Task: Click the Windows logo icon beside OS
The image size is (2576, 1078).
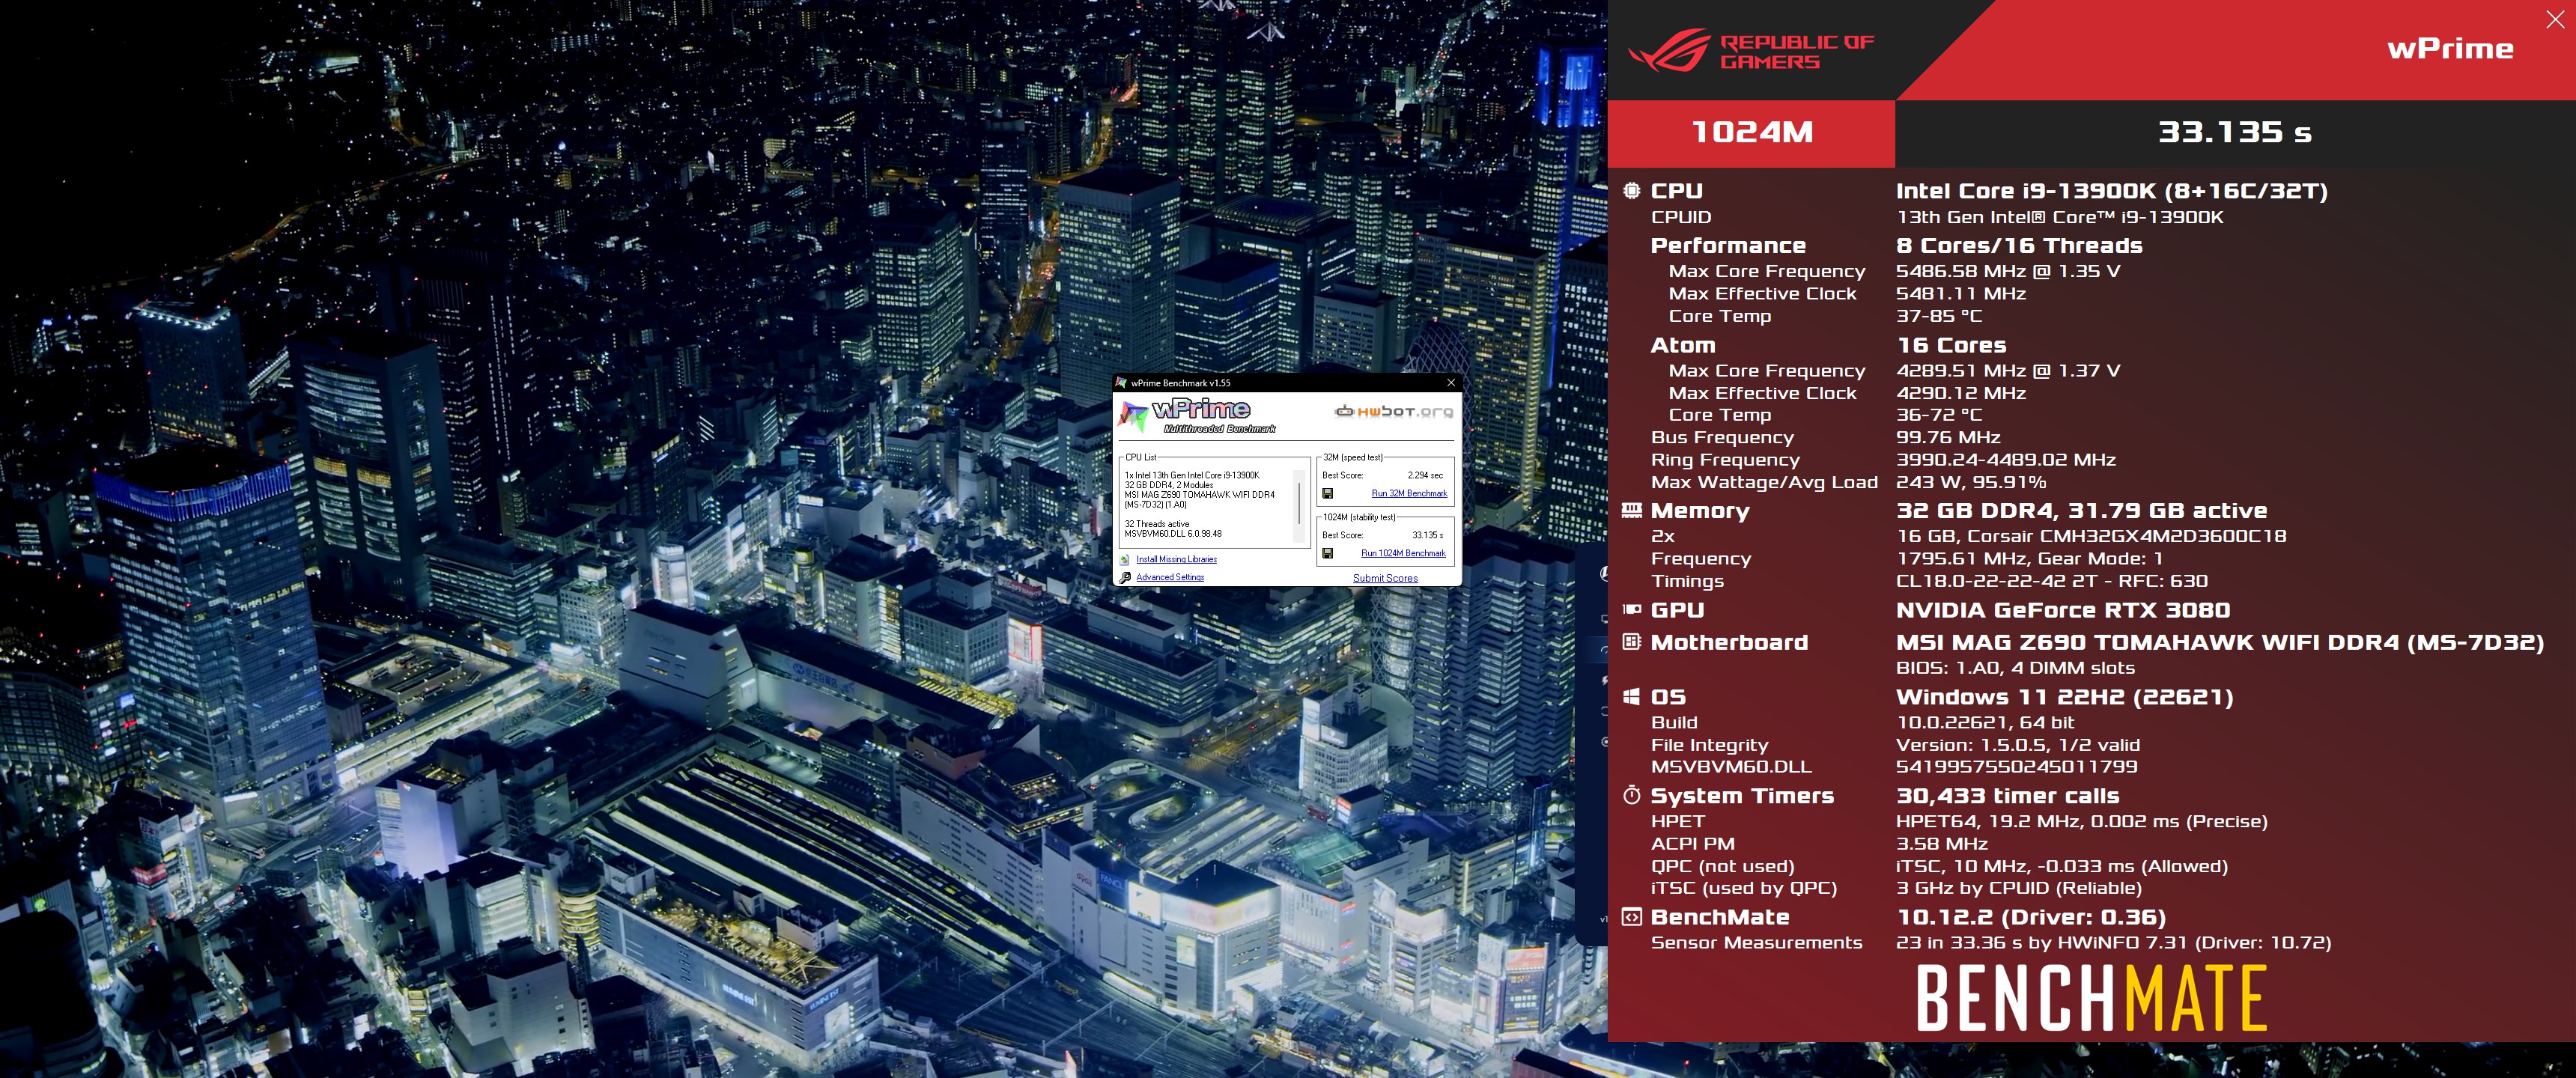Action: [1631, 696]
